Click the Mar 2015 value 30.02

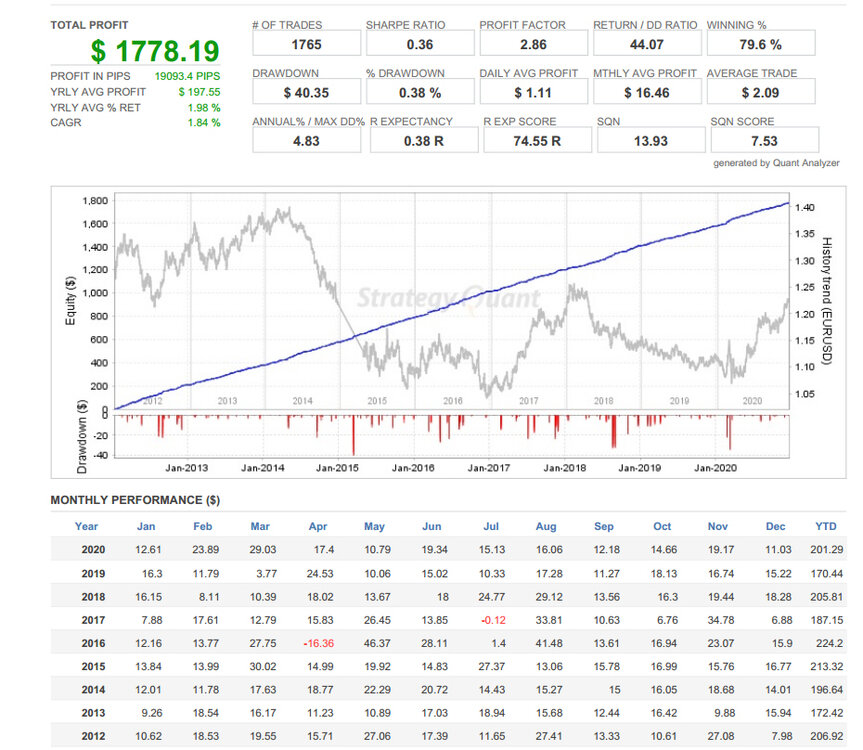coord(263,666)
